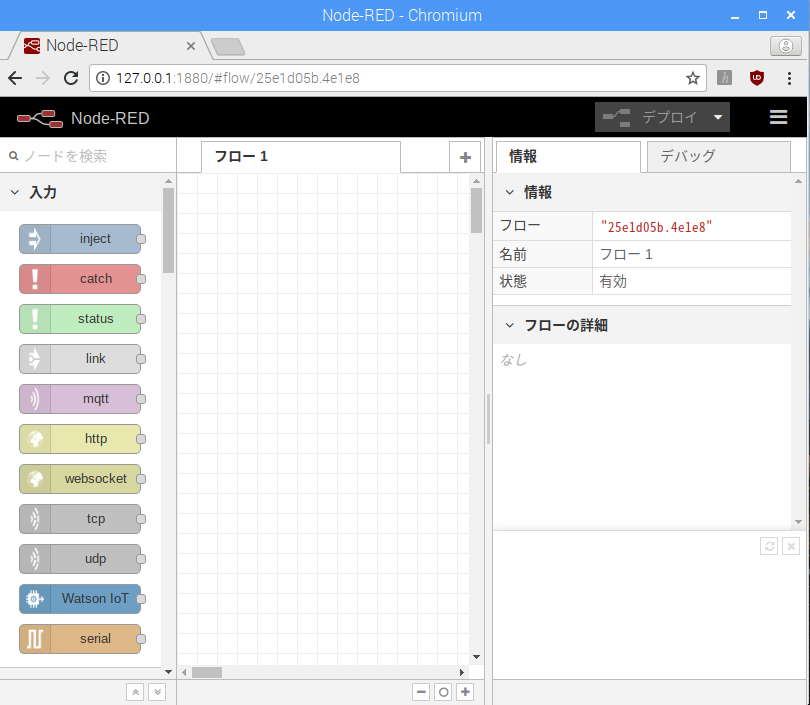Refresh the tips box in sidebar

coord(769,546)
